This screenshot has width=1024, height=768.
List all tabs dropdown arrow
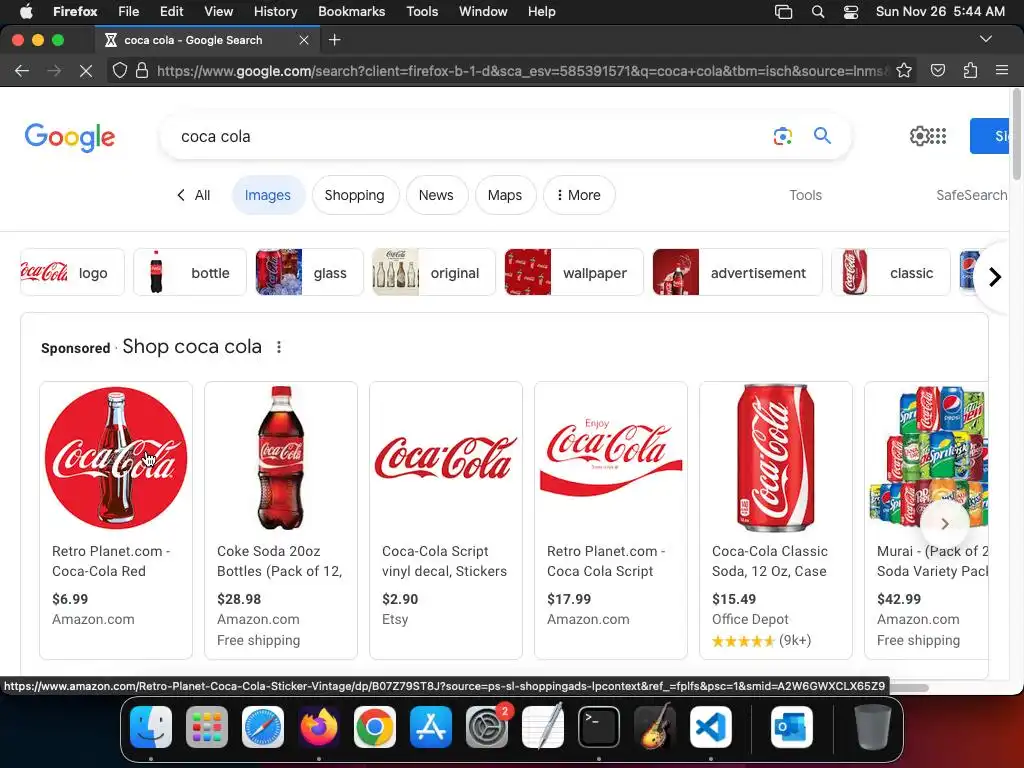(x=986, y=39)
